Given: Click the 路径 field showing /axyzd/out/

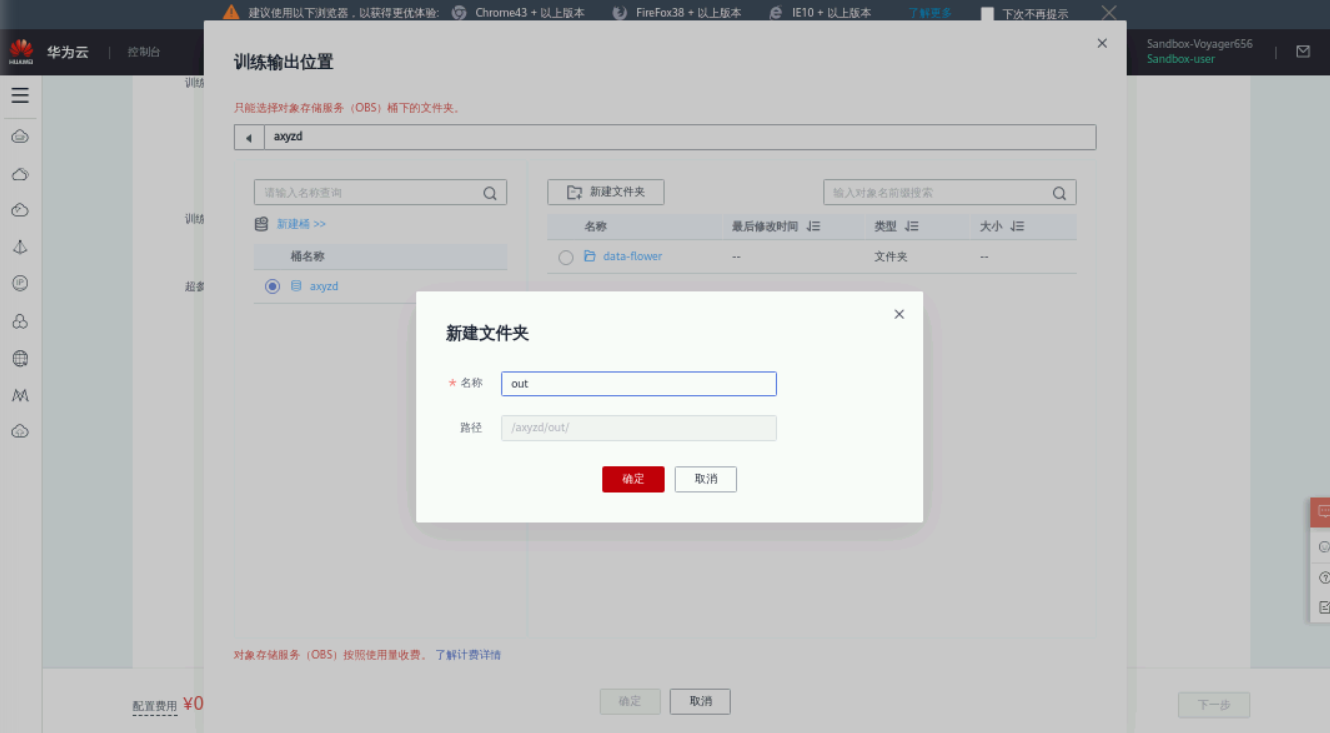Looking at the screenshot, I should tap(639, 428).
